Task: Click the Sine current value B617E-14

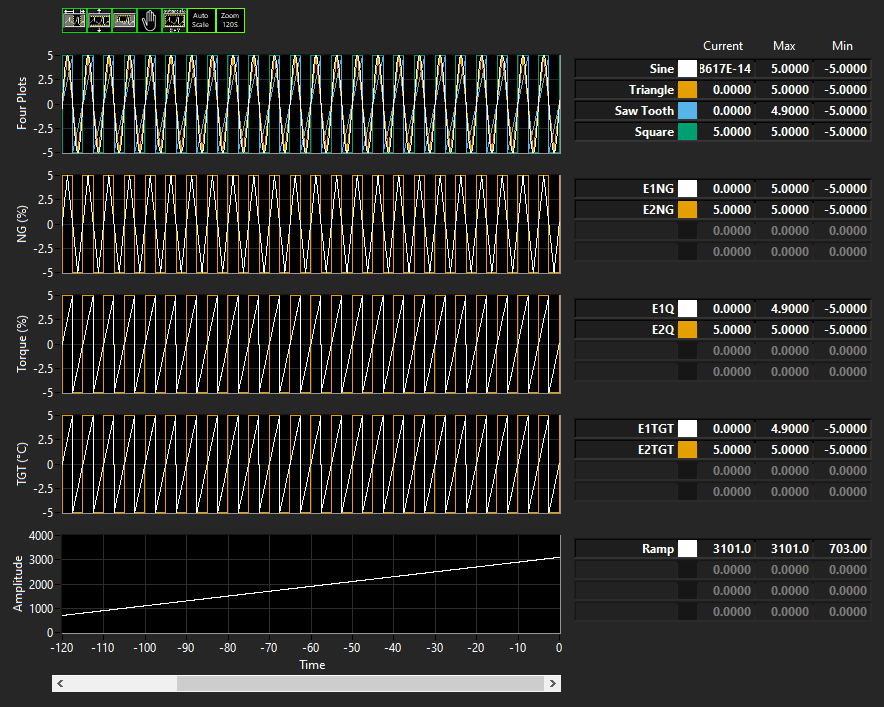Action: (x=726, y=69)
